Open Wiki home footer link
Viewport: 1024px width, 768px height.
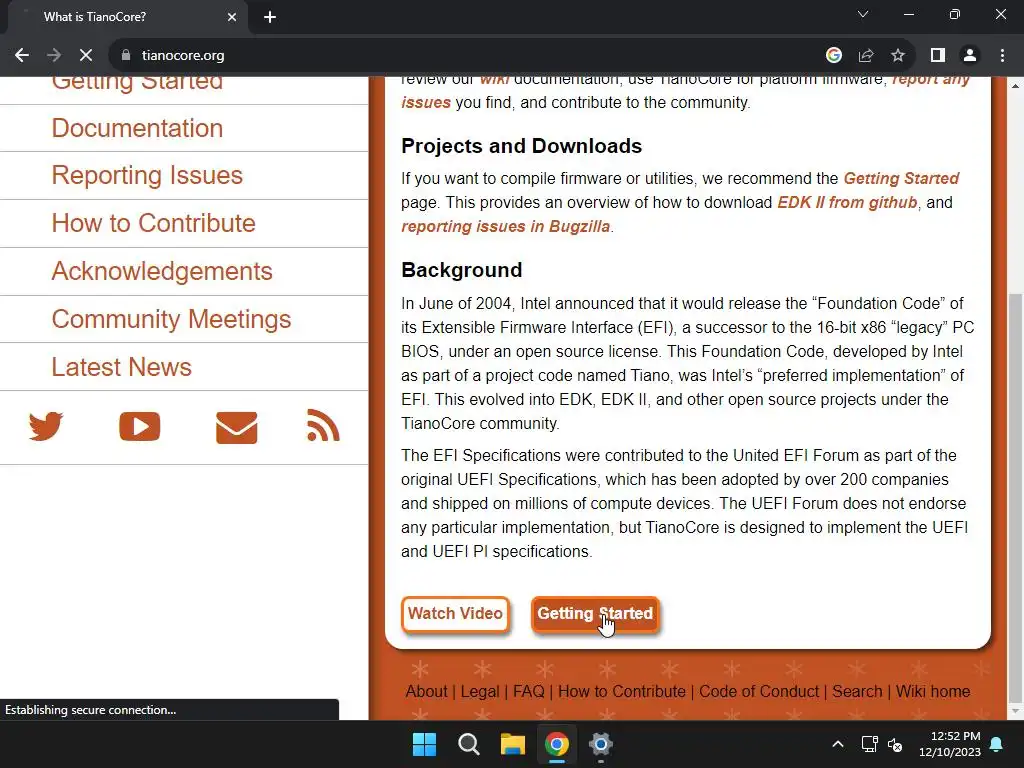pos(933,692)
